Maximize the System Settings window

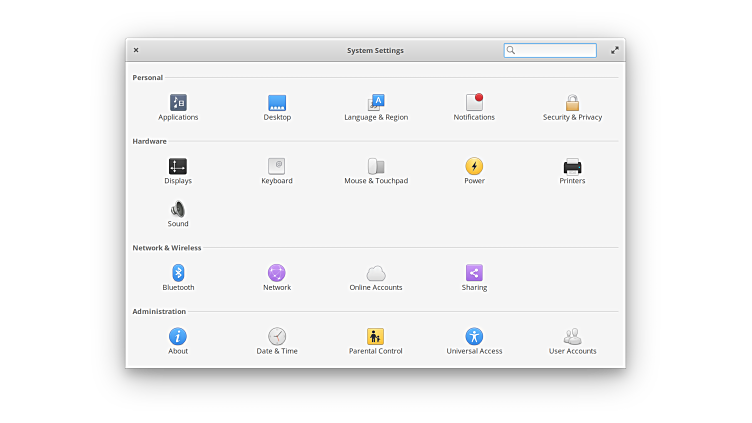coord(615,50)
